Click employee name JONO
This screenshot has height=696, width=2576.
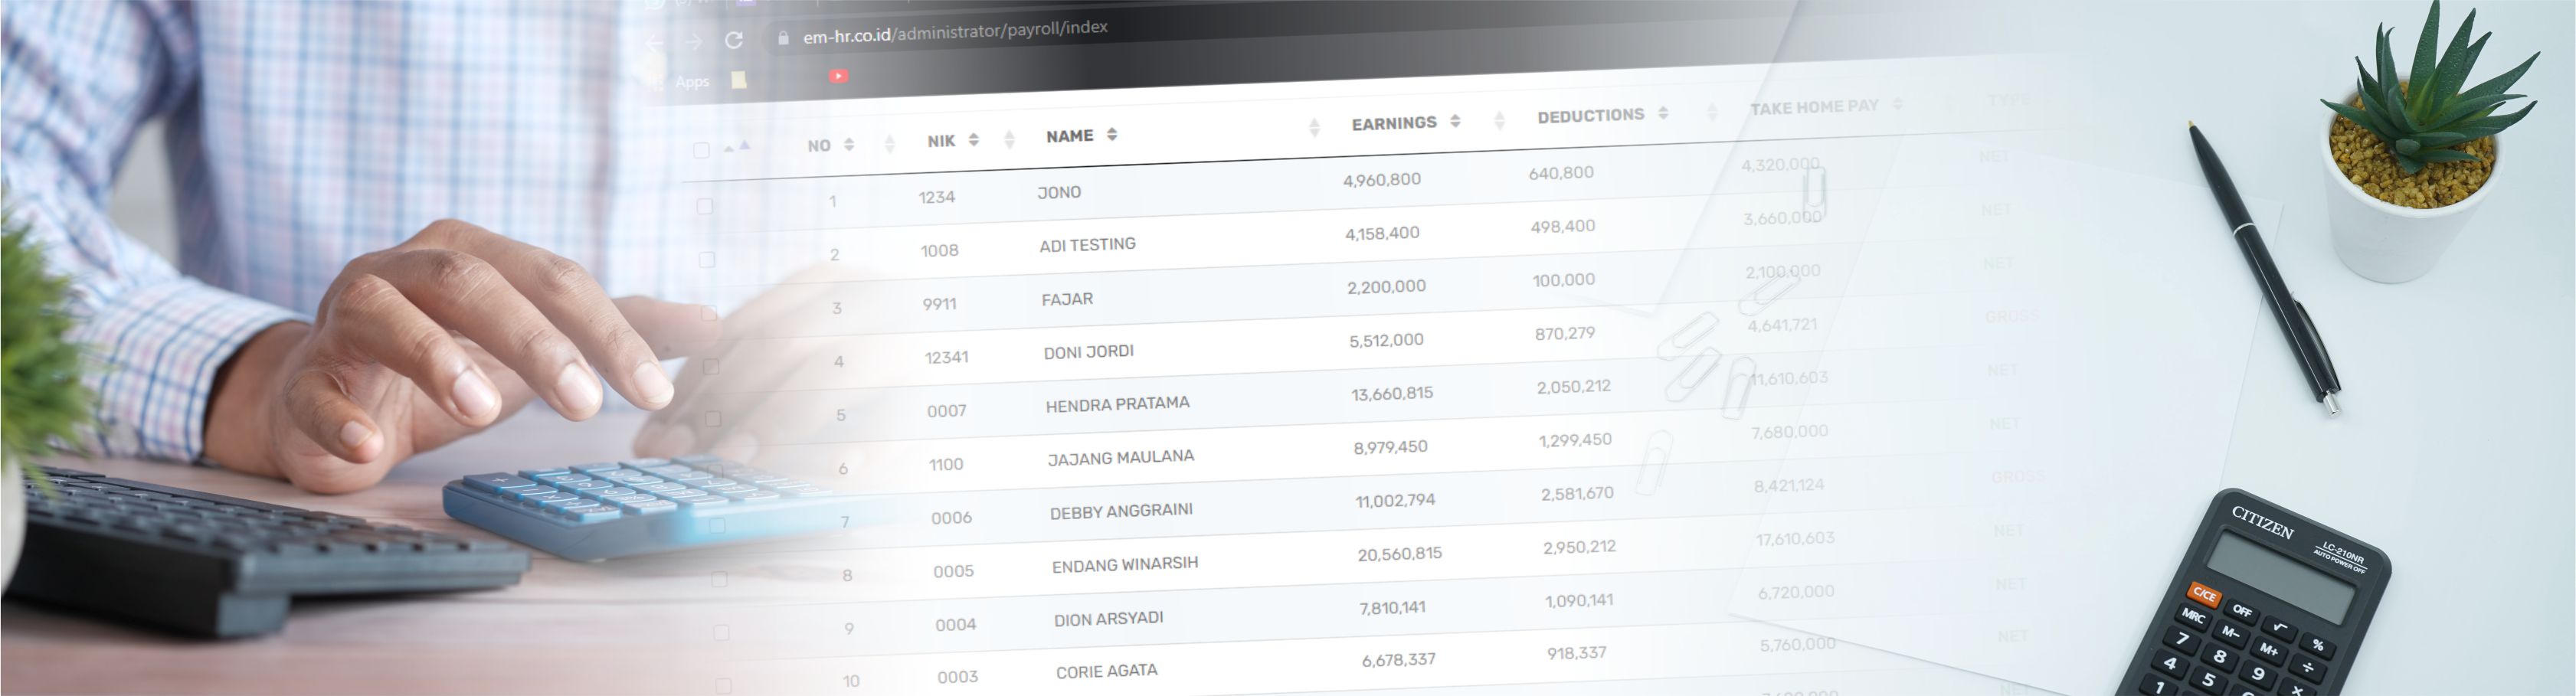(x=1059, y=192)
